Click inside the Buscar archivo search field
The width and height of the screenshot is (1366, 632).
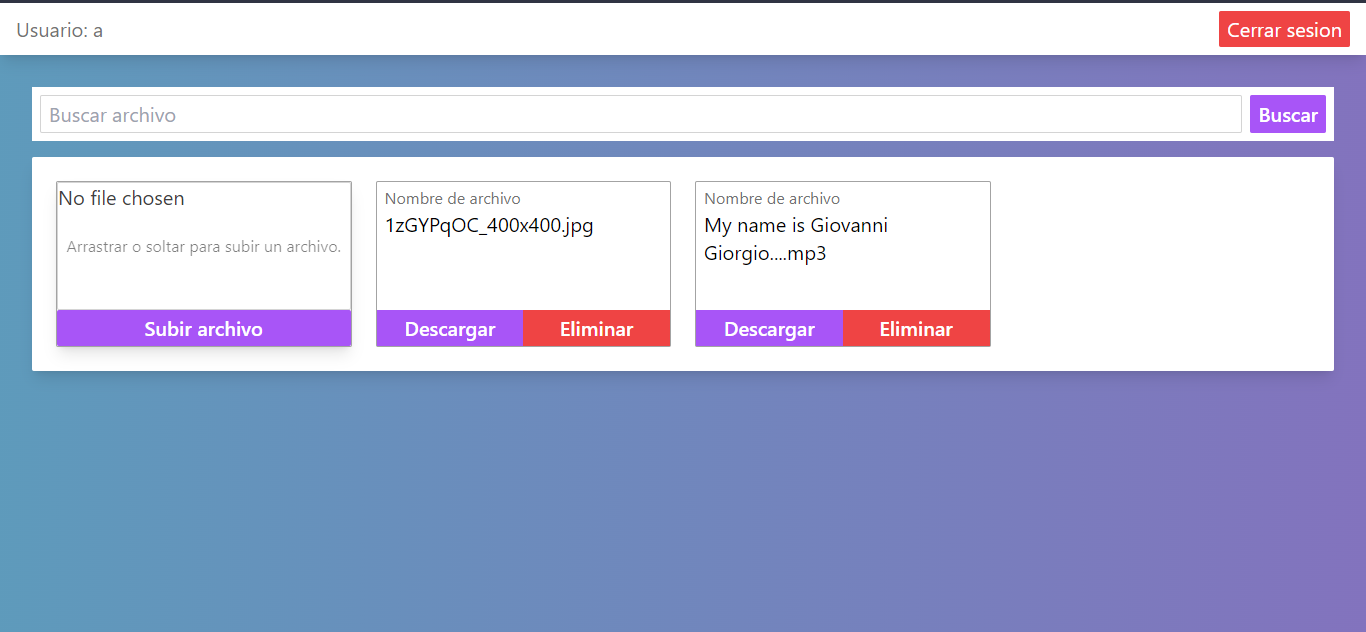click(640, 113)
